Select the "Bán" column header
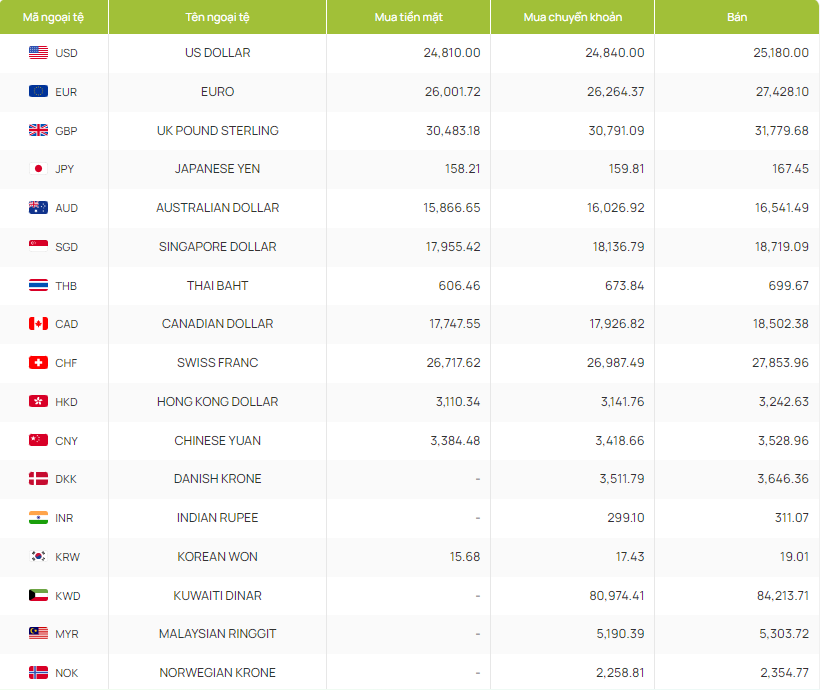Image resolution: width=820 pixels, height=690 pixels. tap(737, 17)
